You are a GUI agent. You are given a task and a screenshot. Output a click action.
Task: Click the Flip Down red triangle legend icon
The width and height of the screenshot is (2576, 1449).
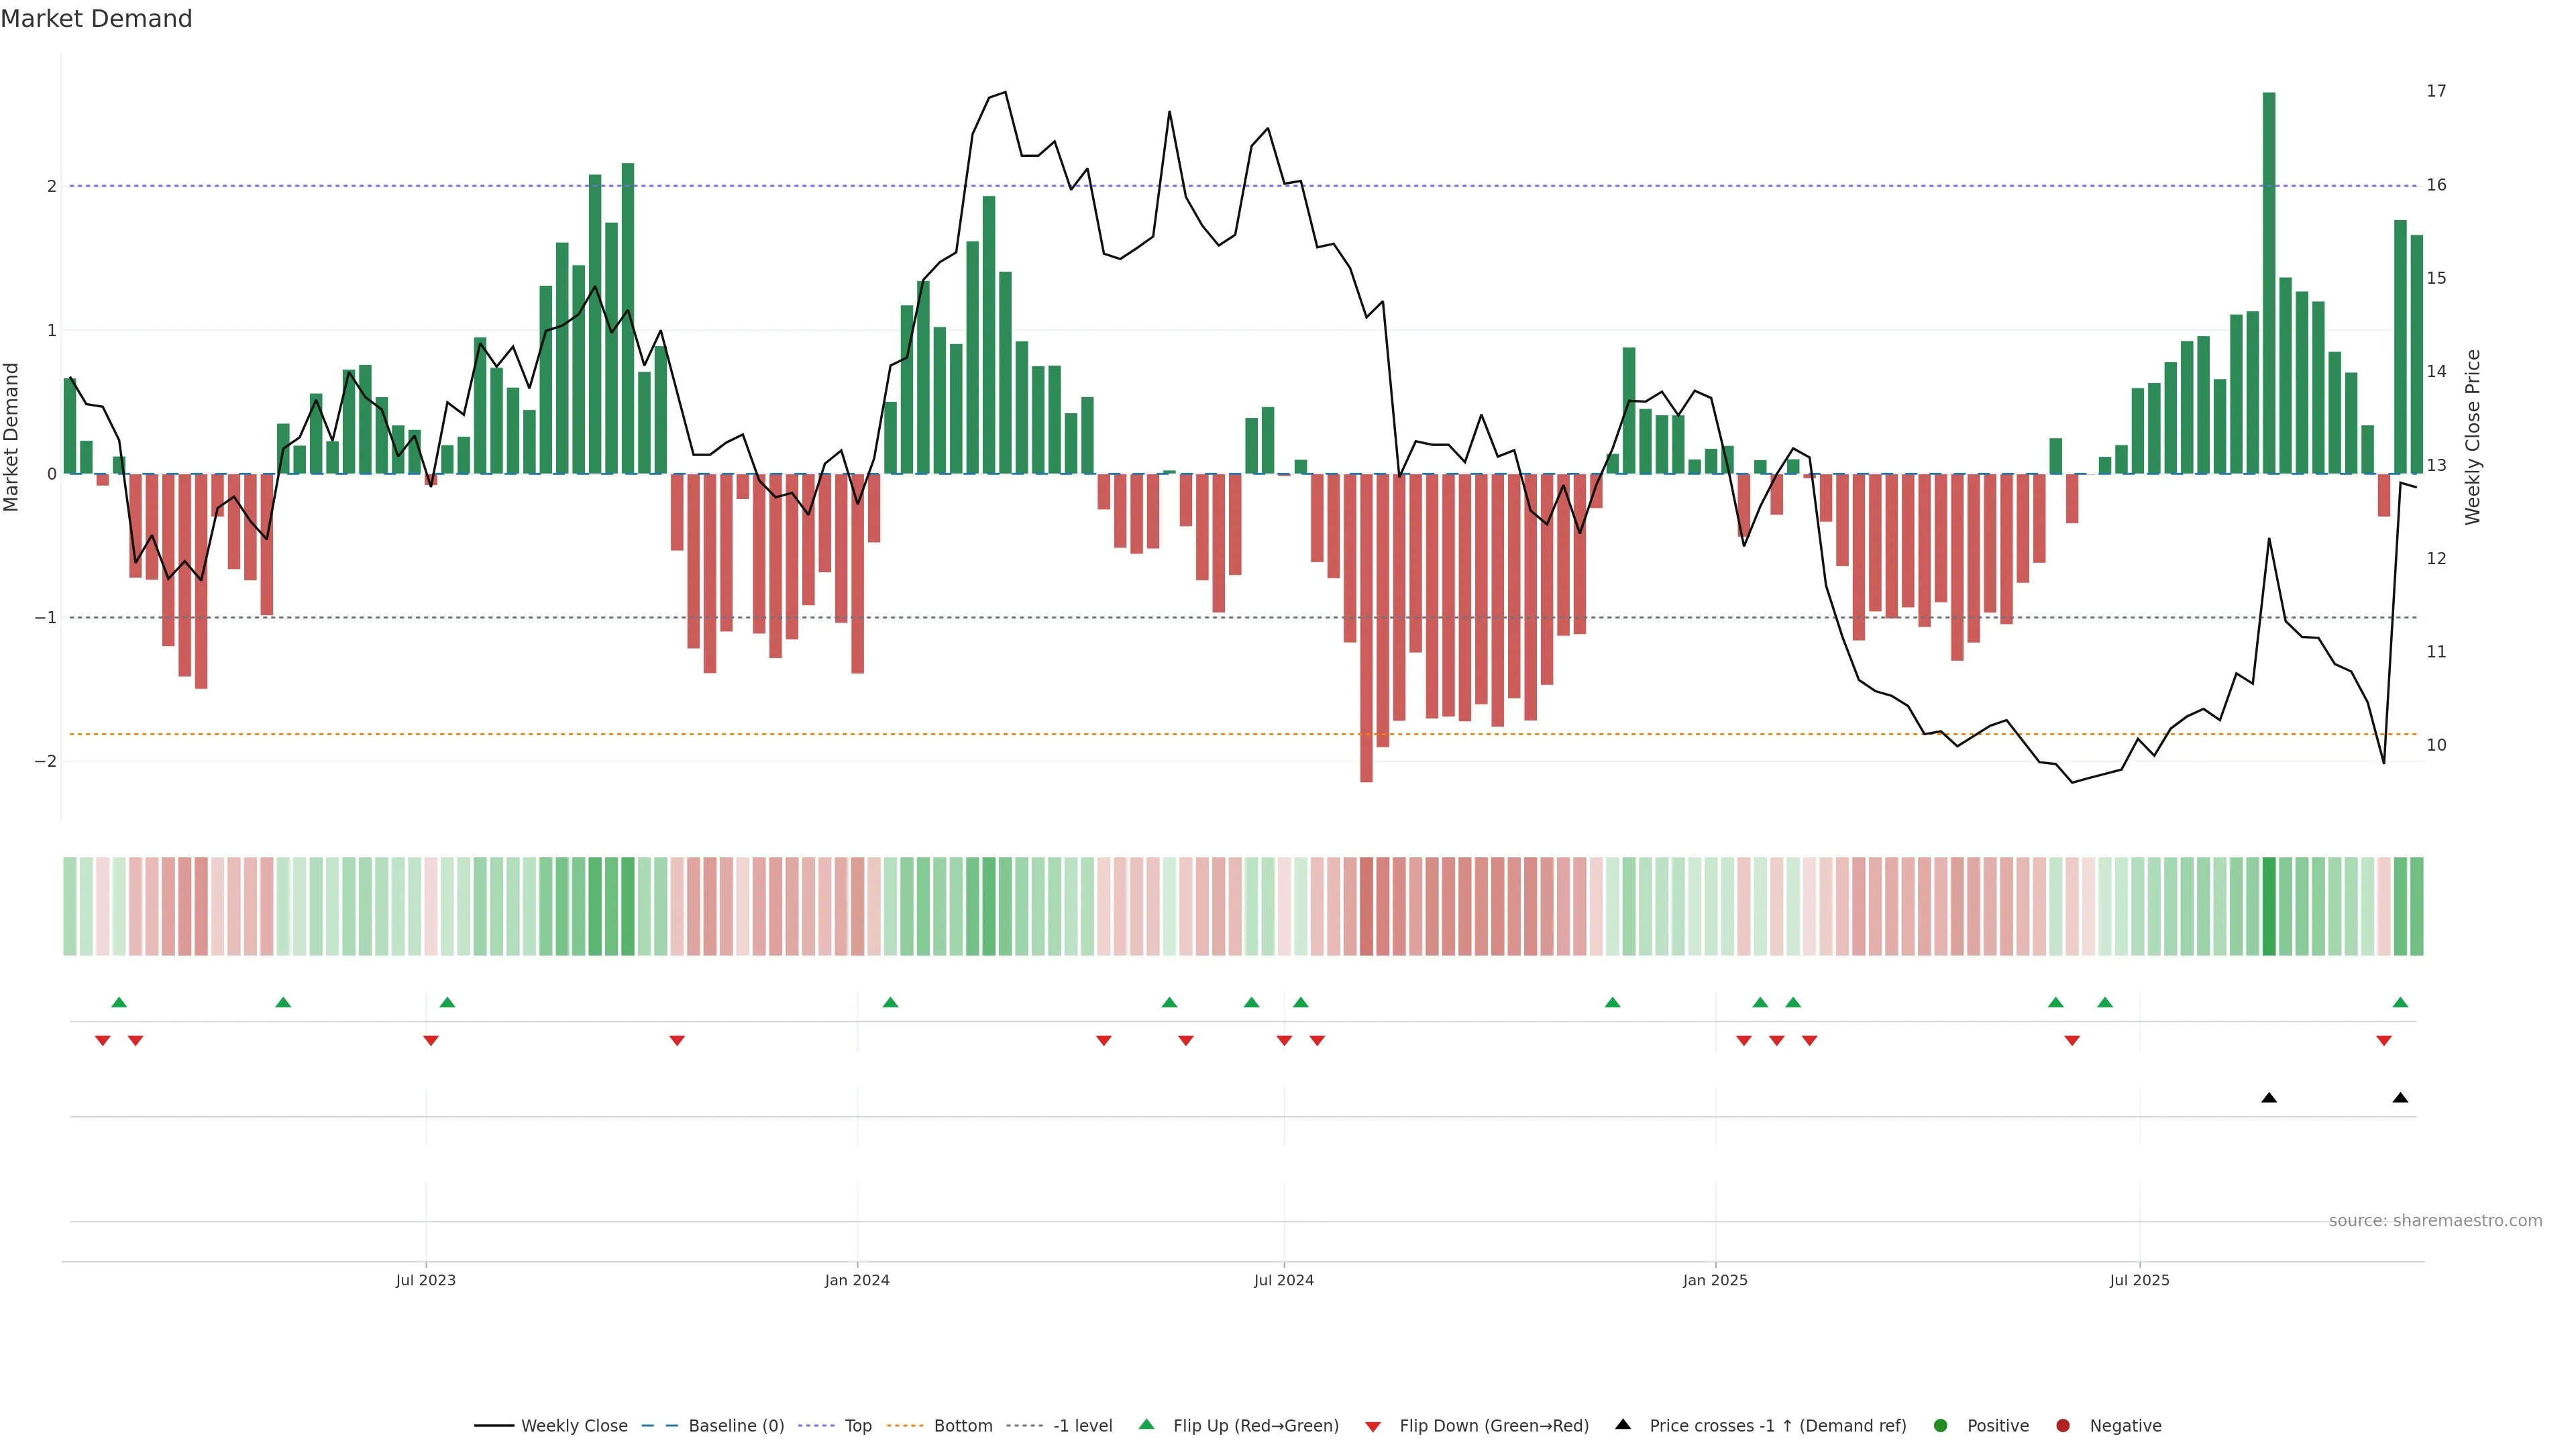1373,1427
